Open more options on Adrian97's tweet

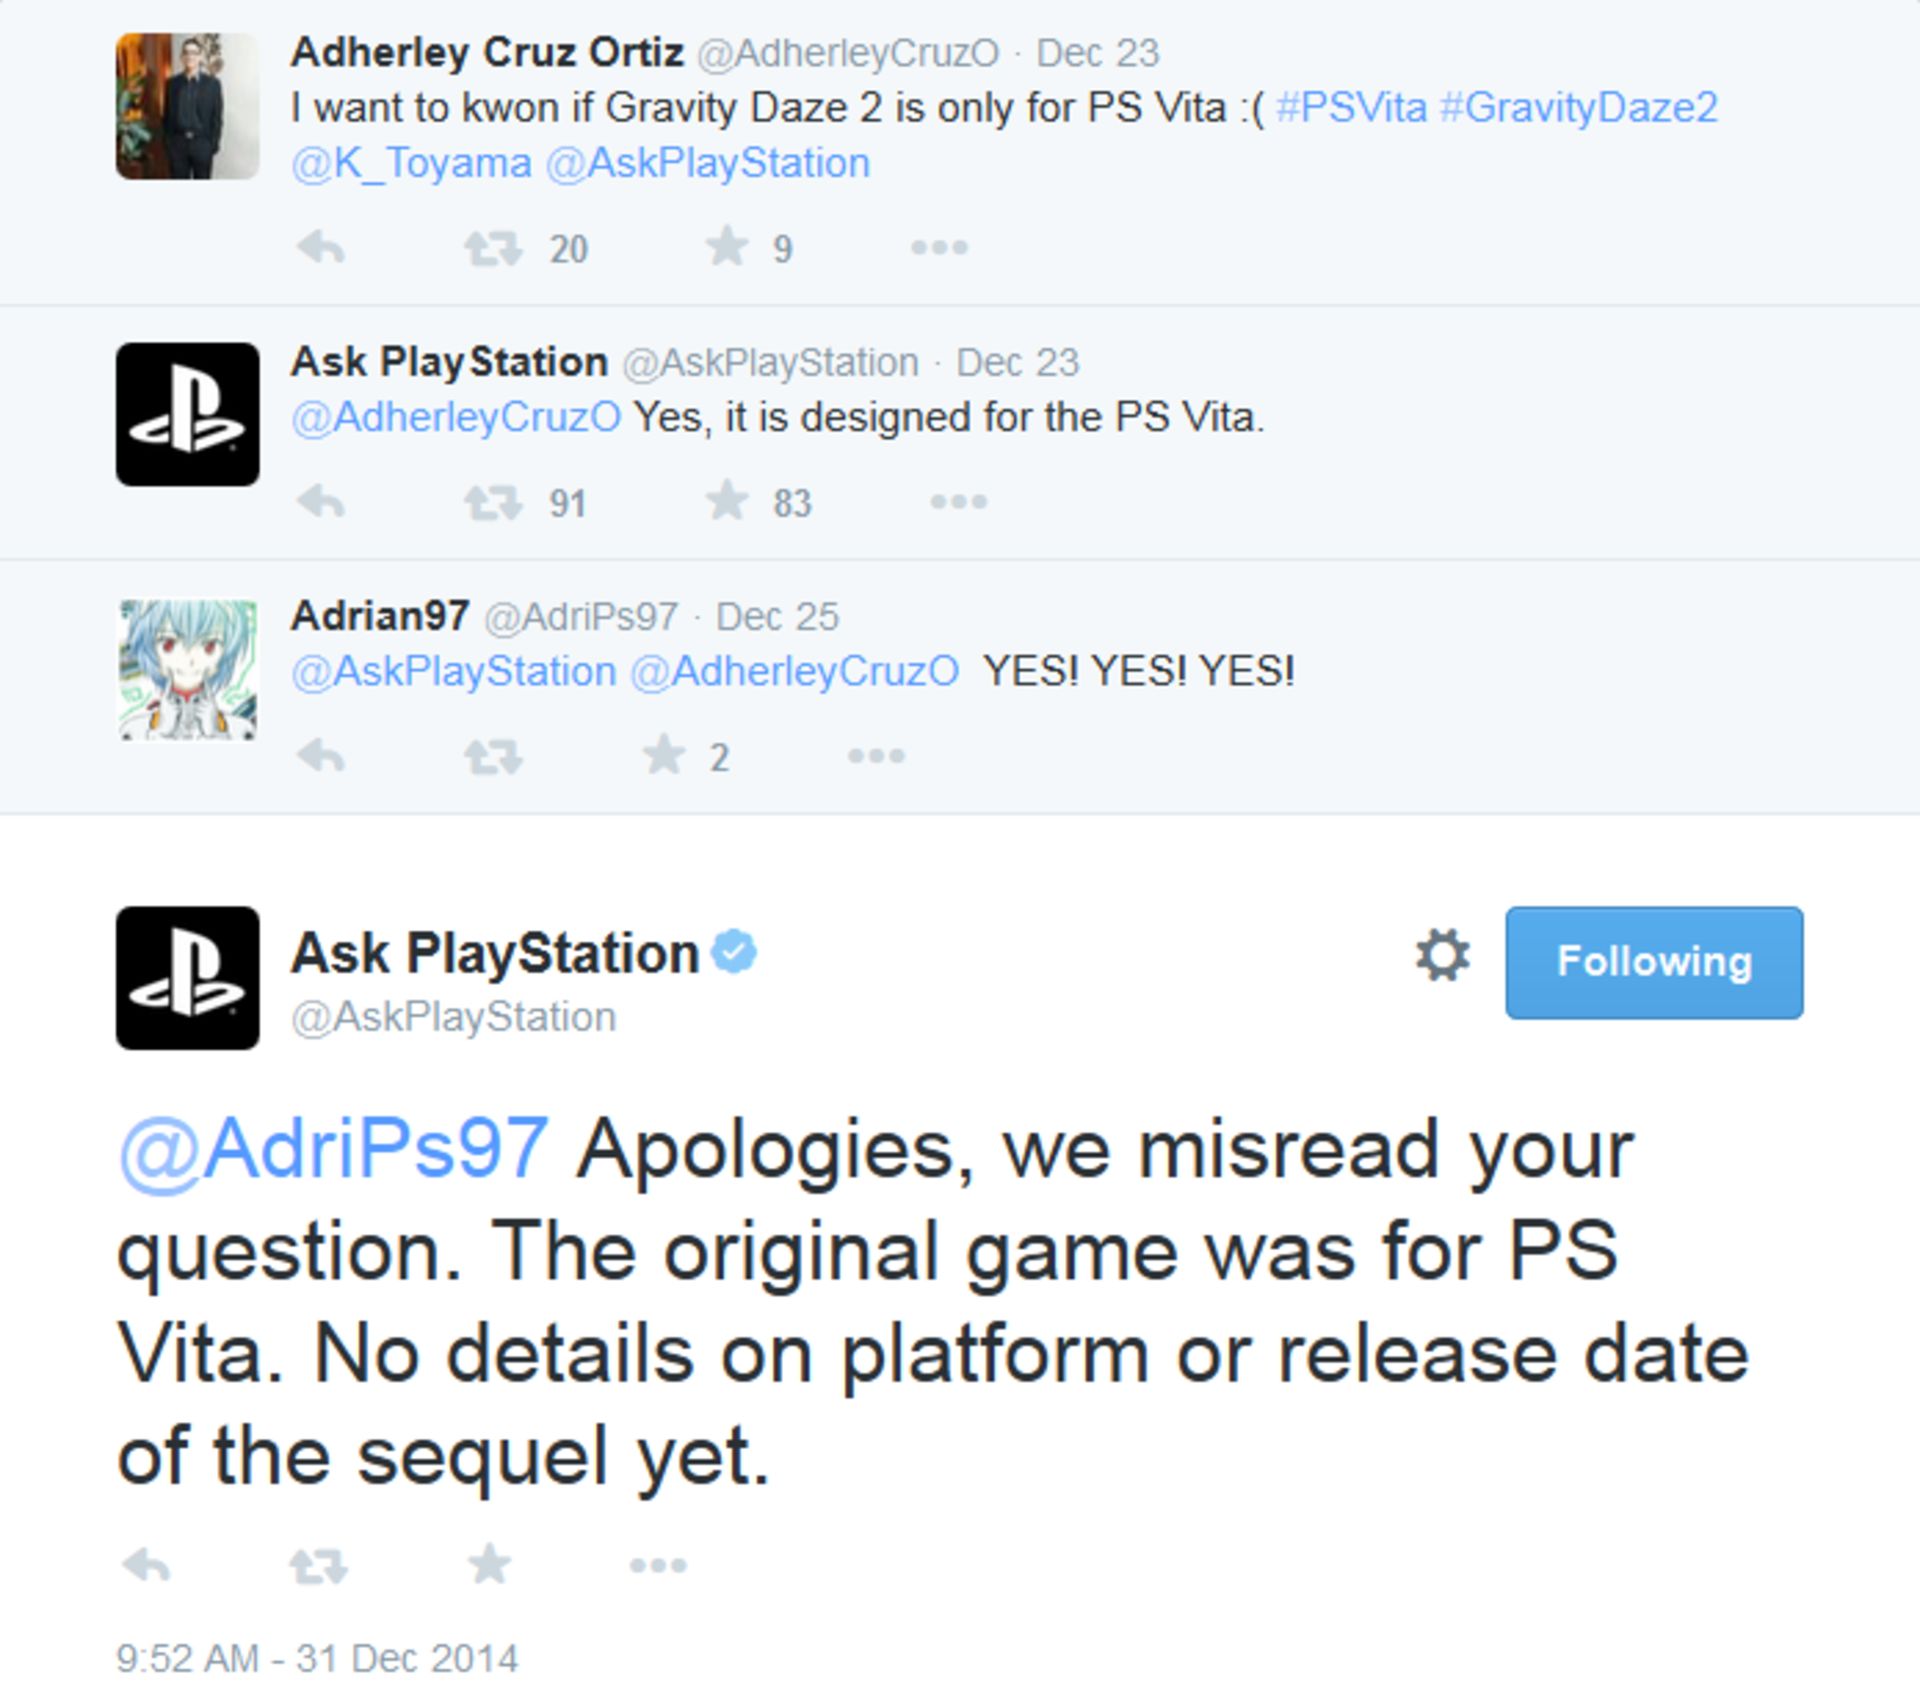pos(876,755)
